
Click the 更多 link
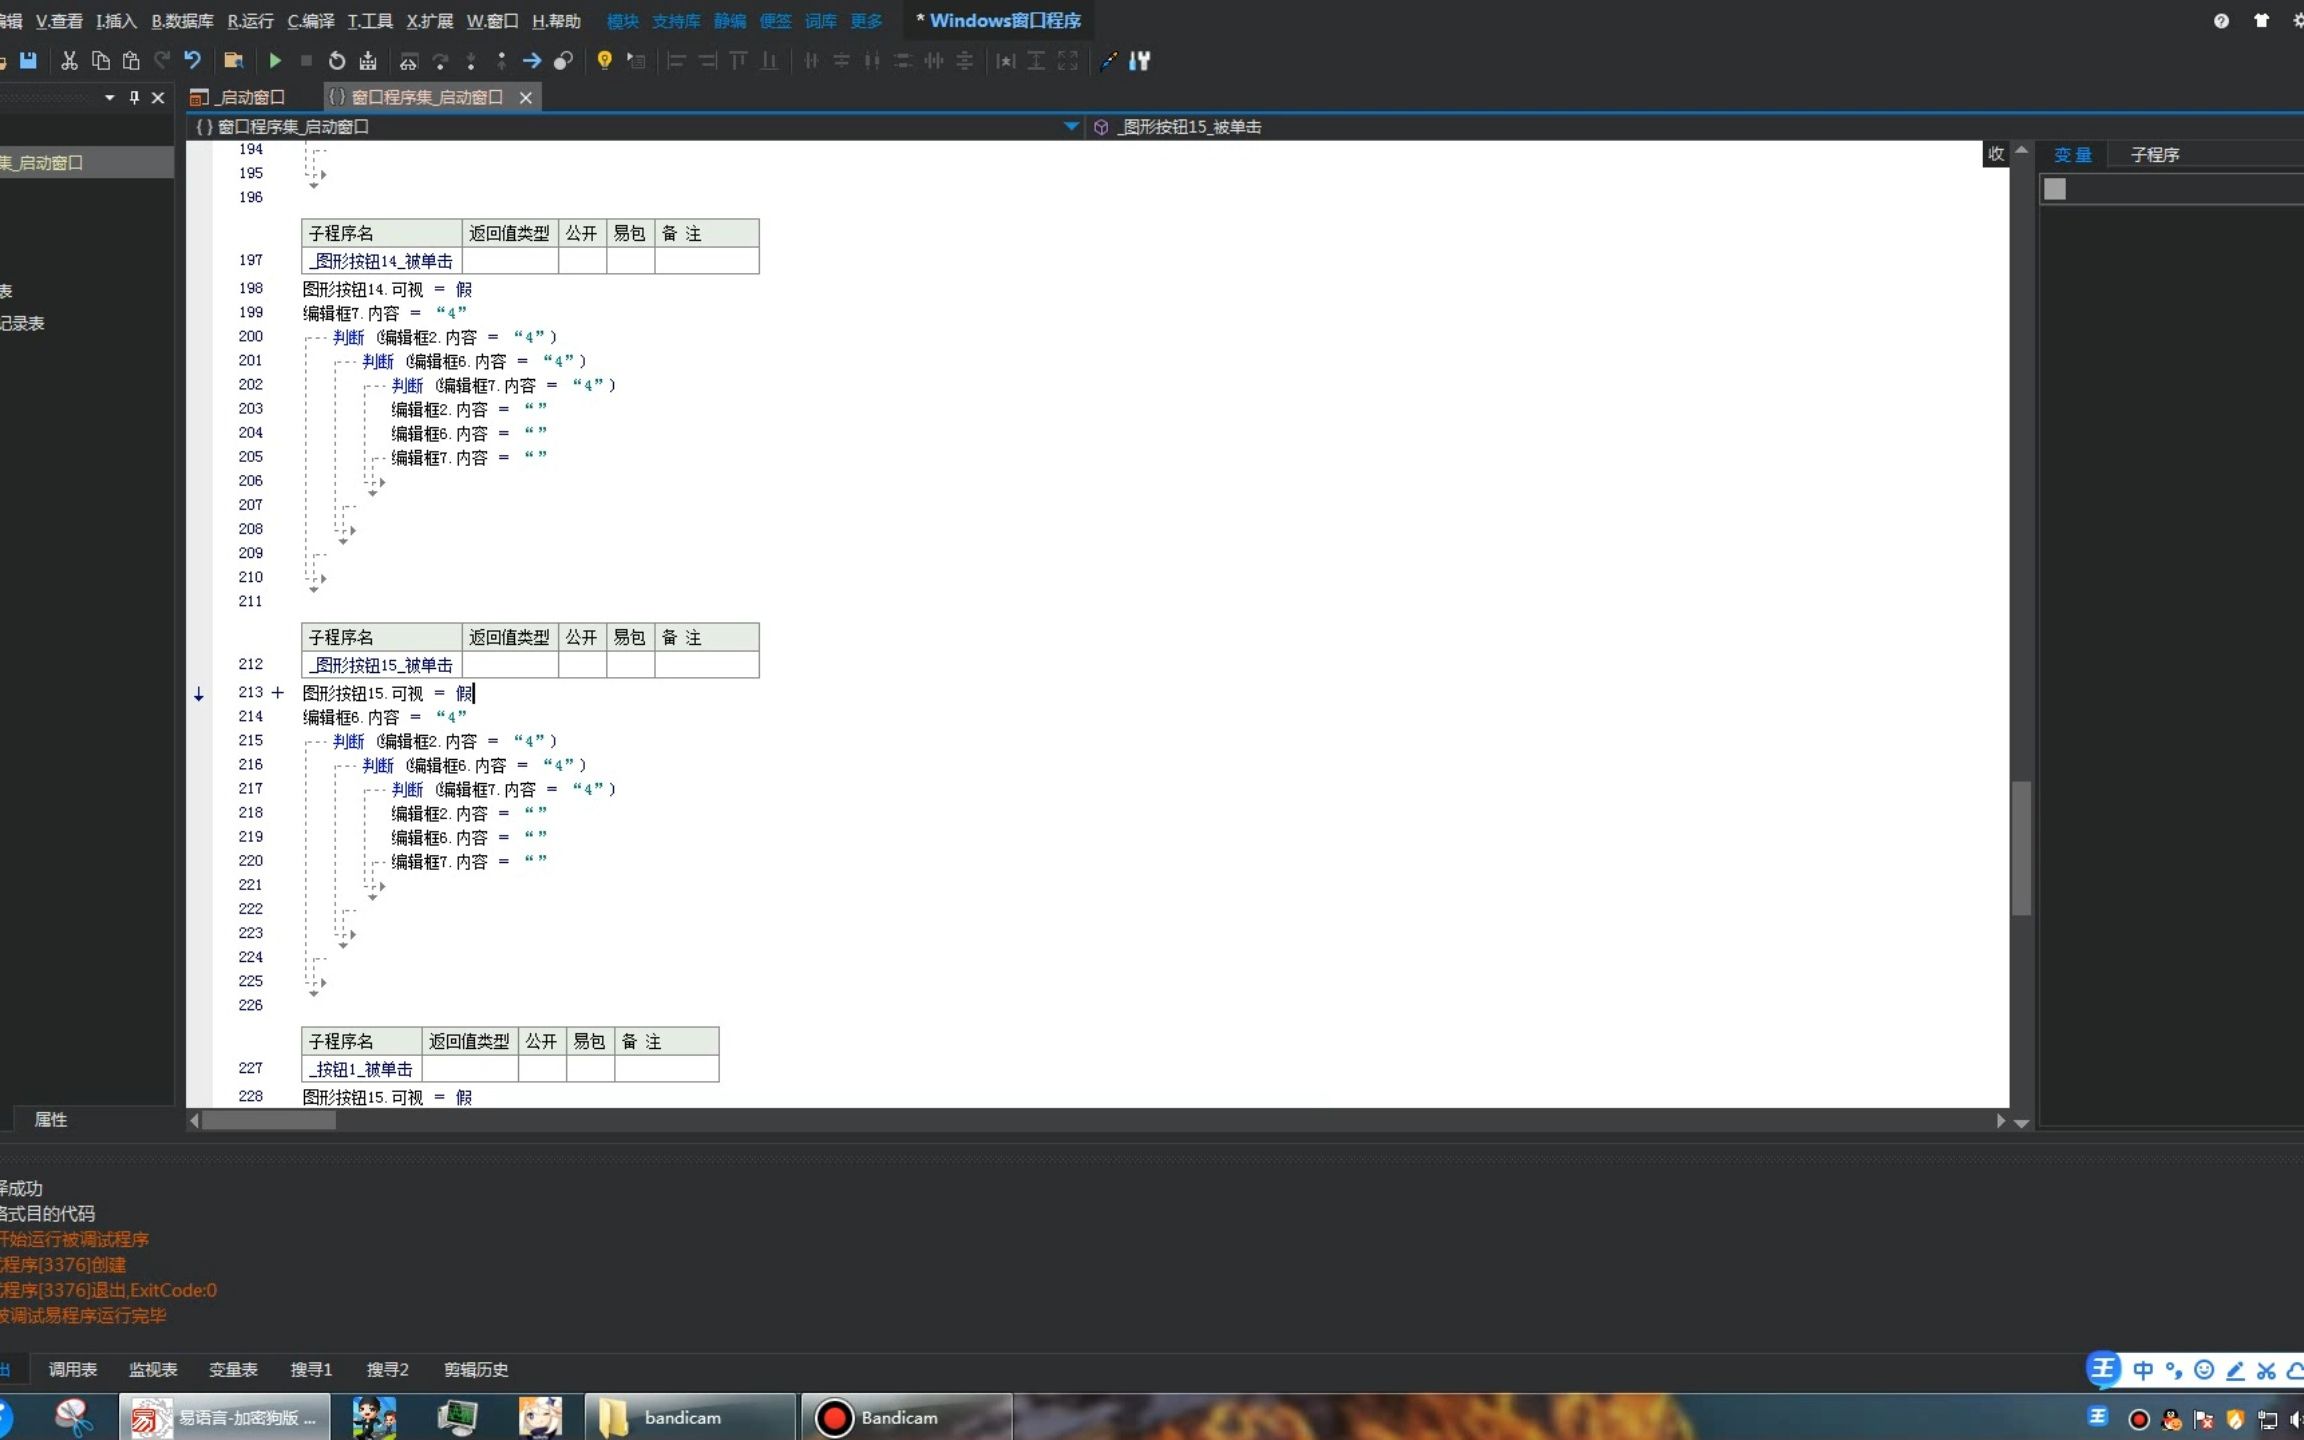pos(866,21)
